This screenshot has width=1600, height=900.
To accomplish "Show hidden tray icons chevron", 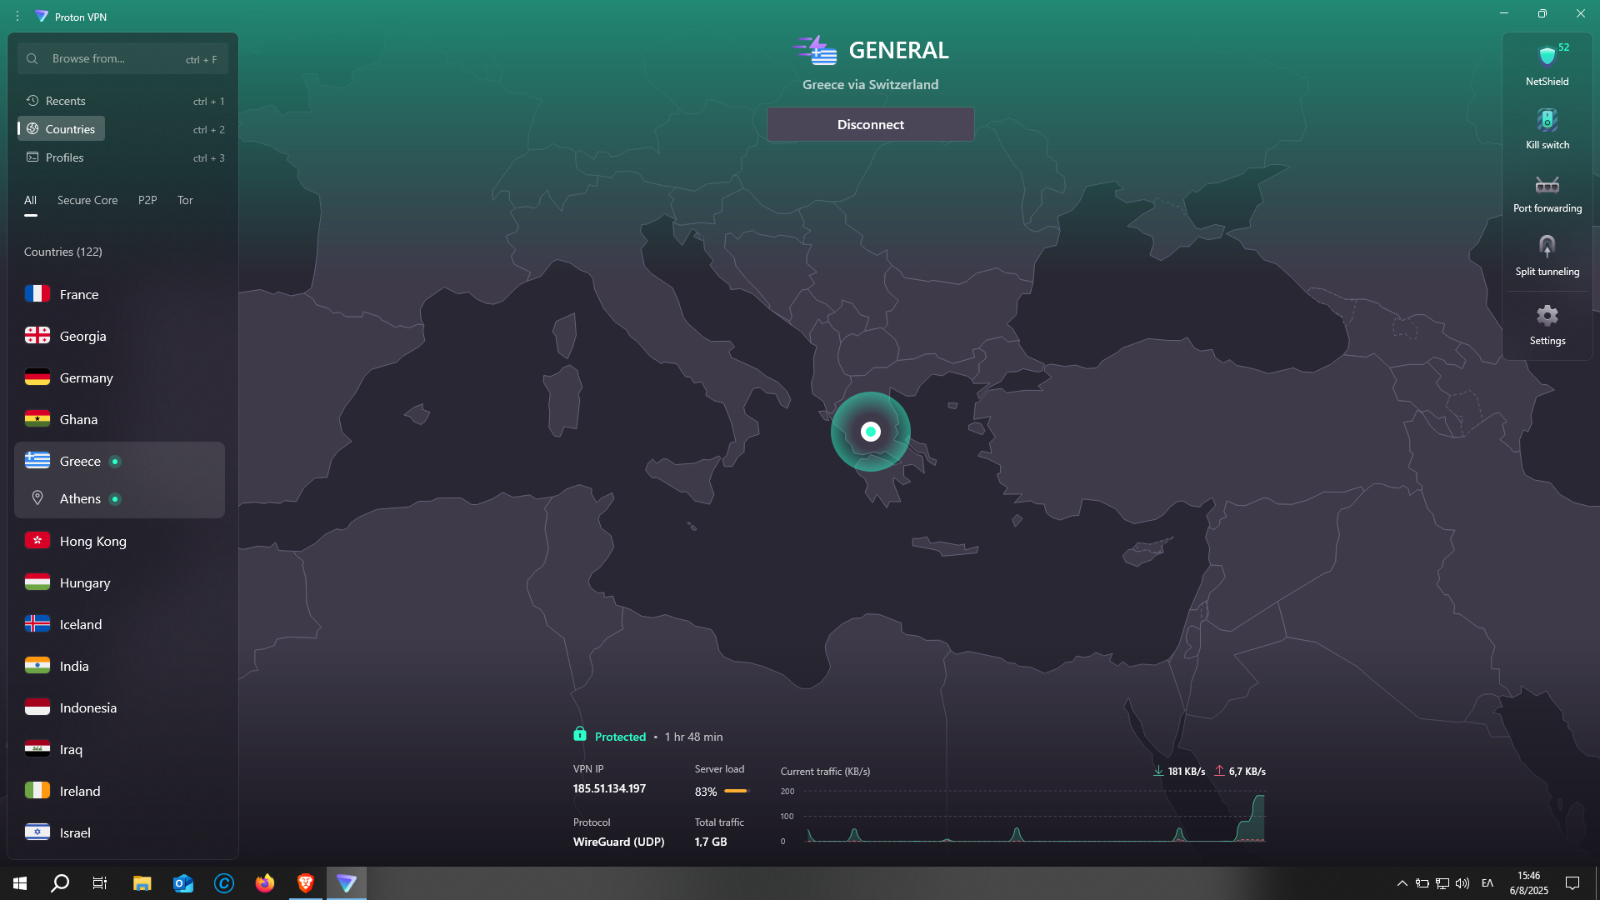I will 1402,883.
